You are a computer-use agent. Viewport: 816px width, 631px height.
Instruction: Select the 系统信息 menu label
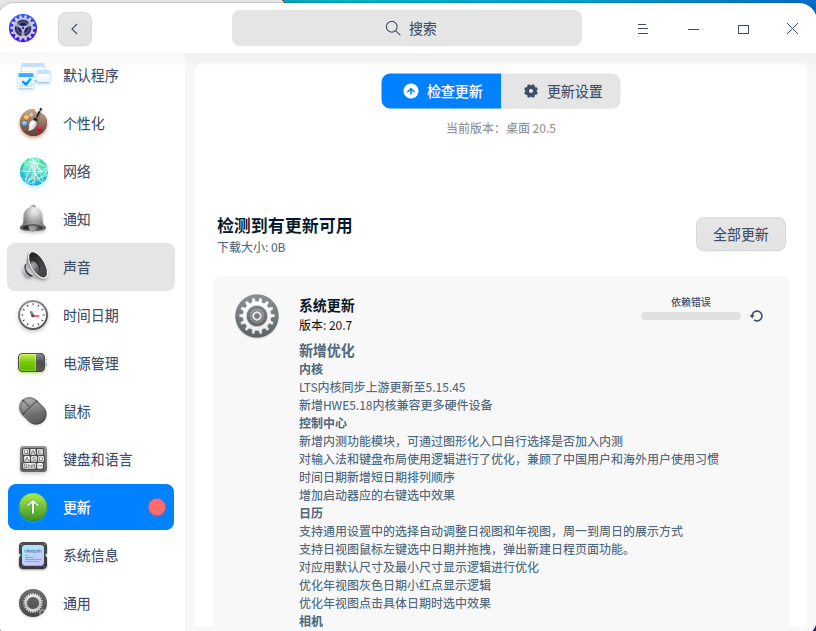coord(91,556)
